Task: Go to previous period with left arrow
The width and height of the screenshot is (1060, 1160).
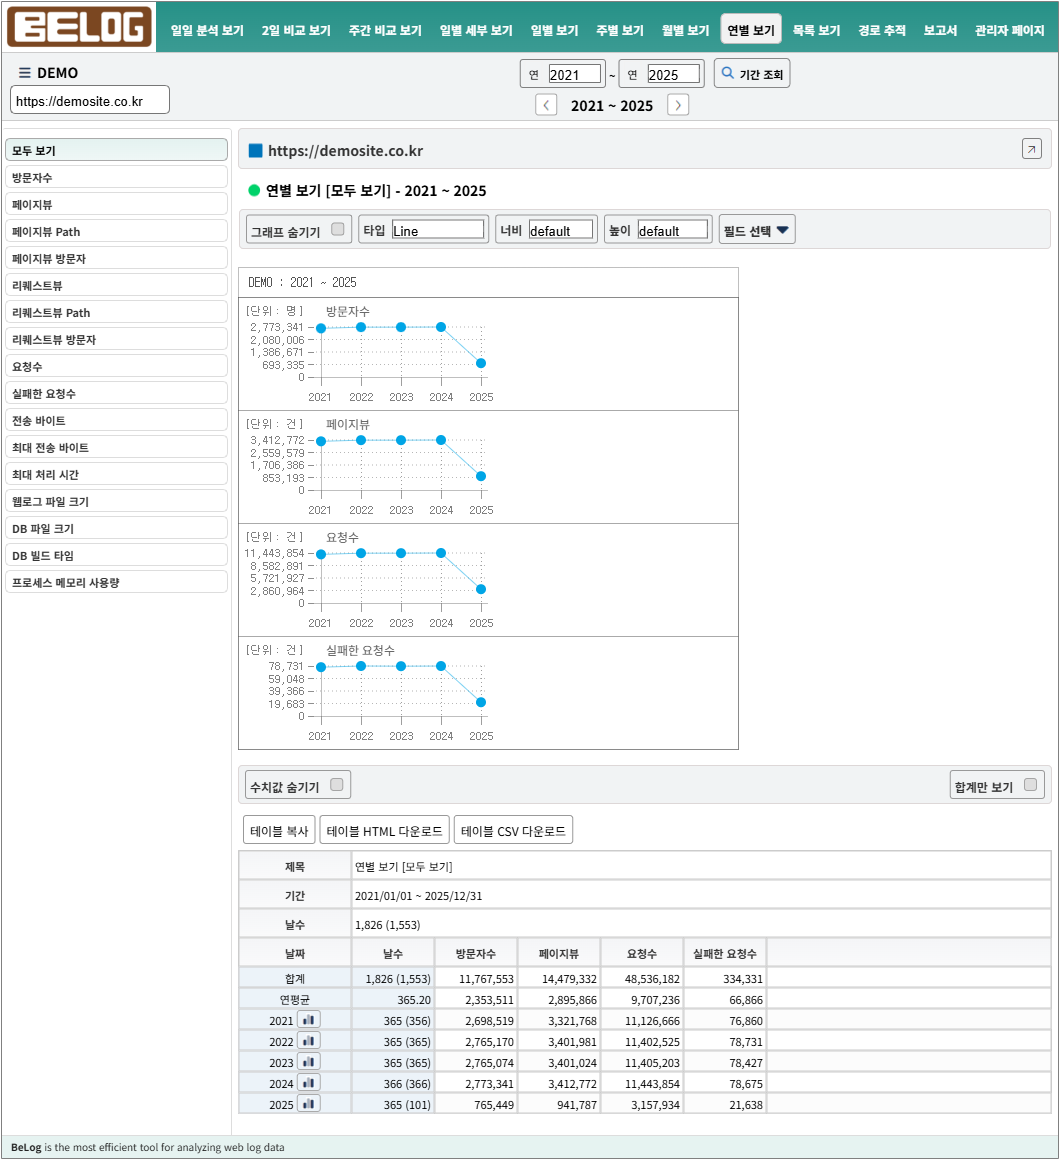Action: [x=546, y=105]
